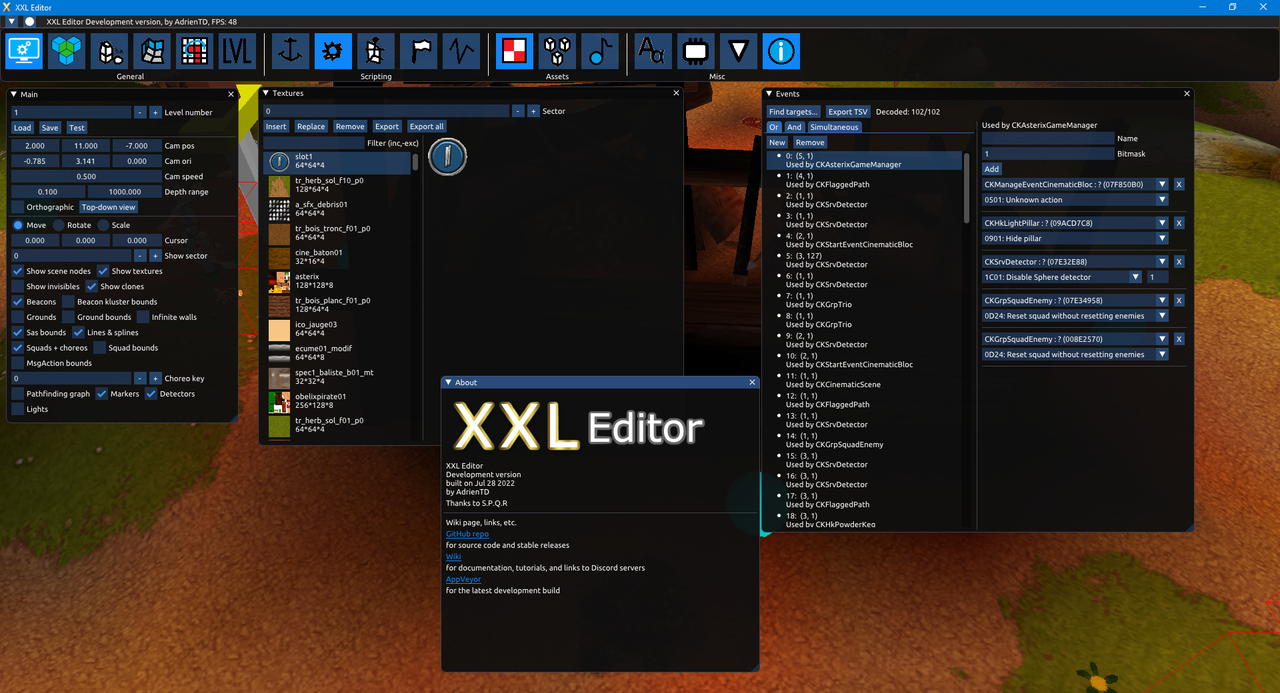
Task: Toggle Show clones checkbox
Action: [x=92, y=286]
